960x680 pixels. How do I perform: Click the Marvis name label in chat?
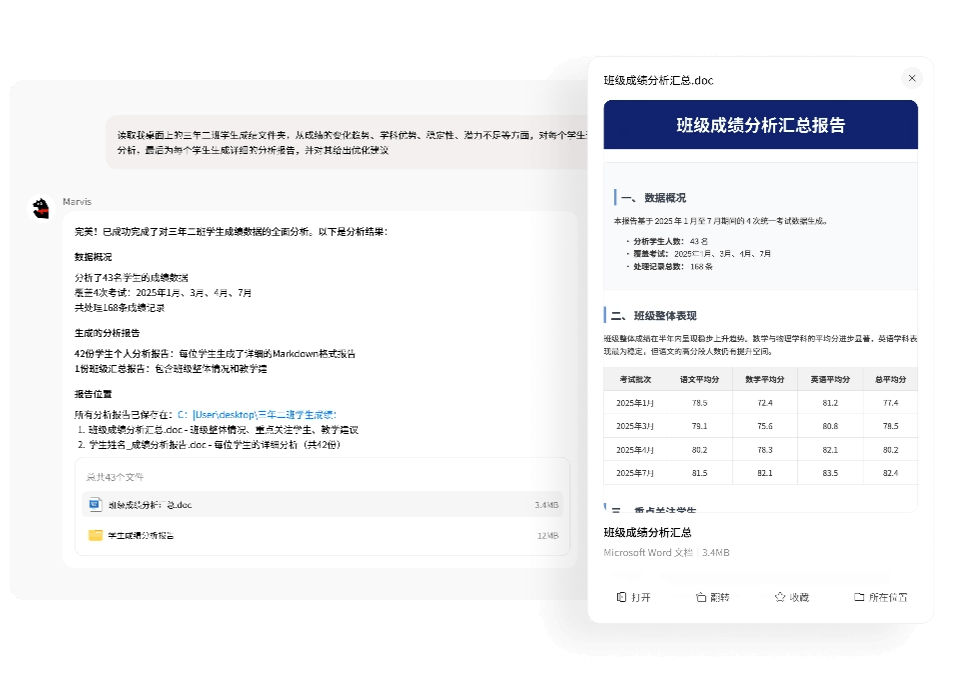(x=77, y=201)
